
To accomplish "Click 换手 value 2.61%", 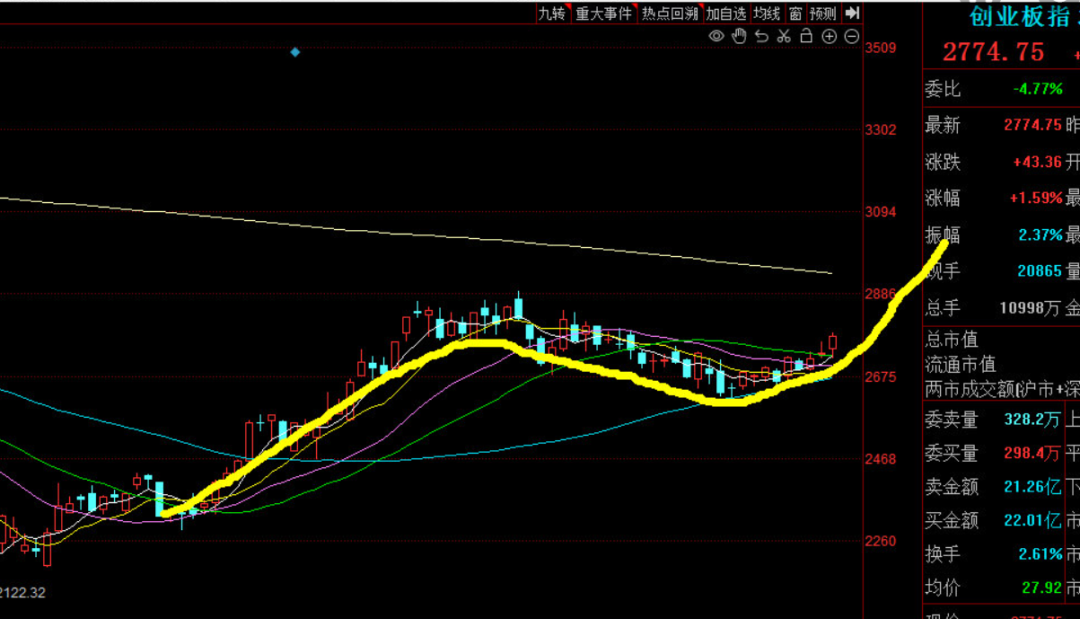I will (1040, 554).
